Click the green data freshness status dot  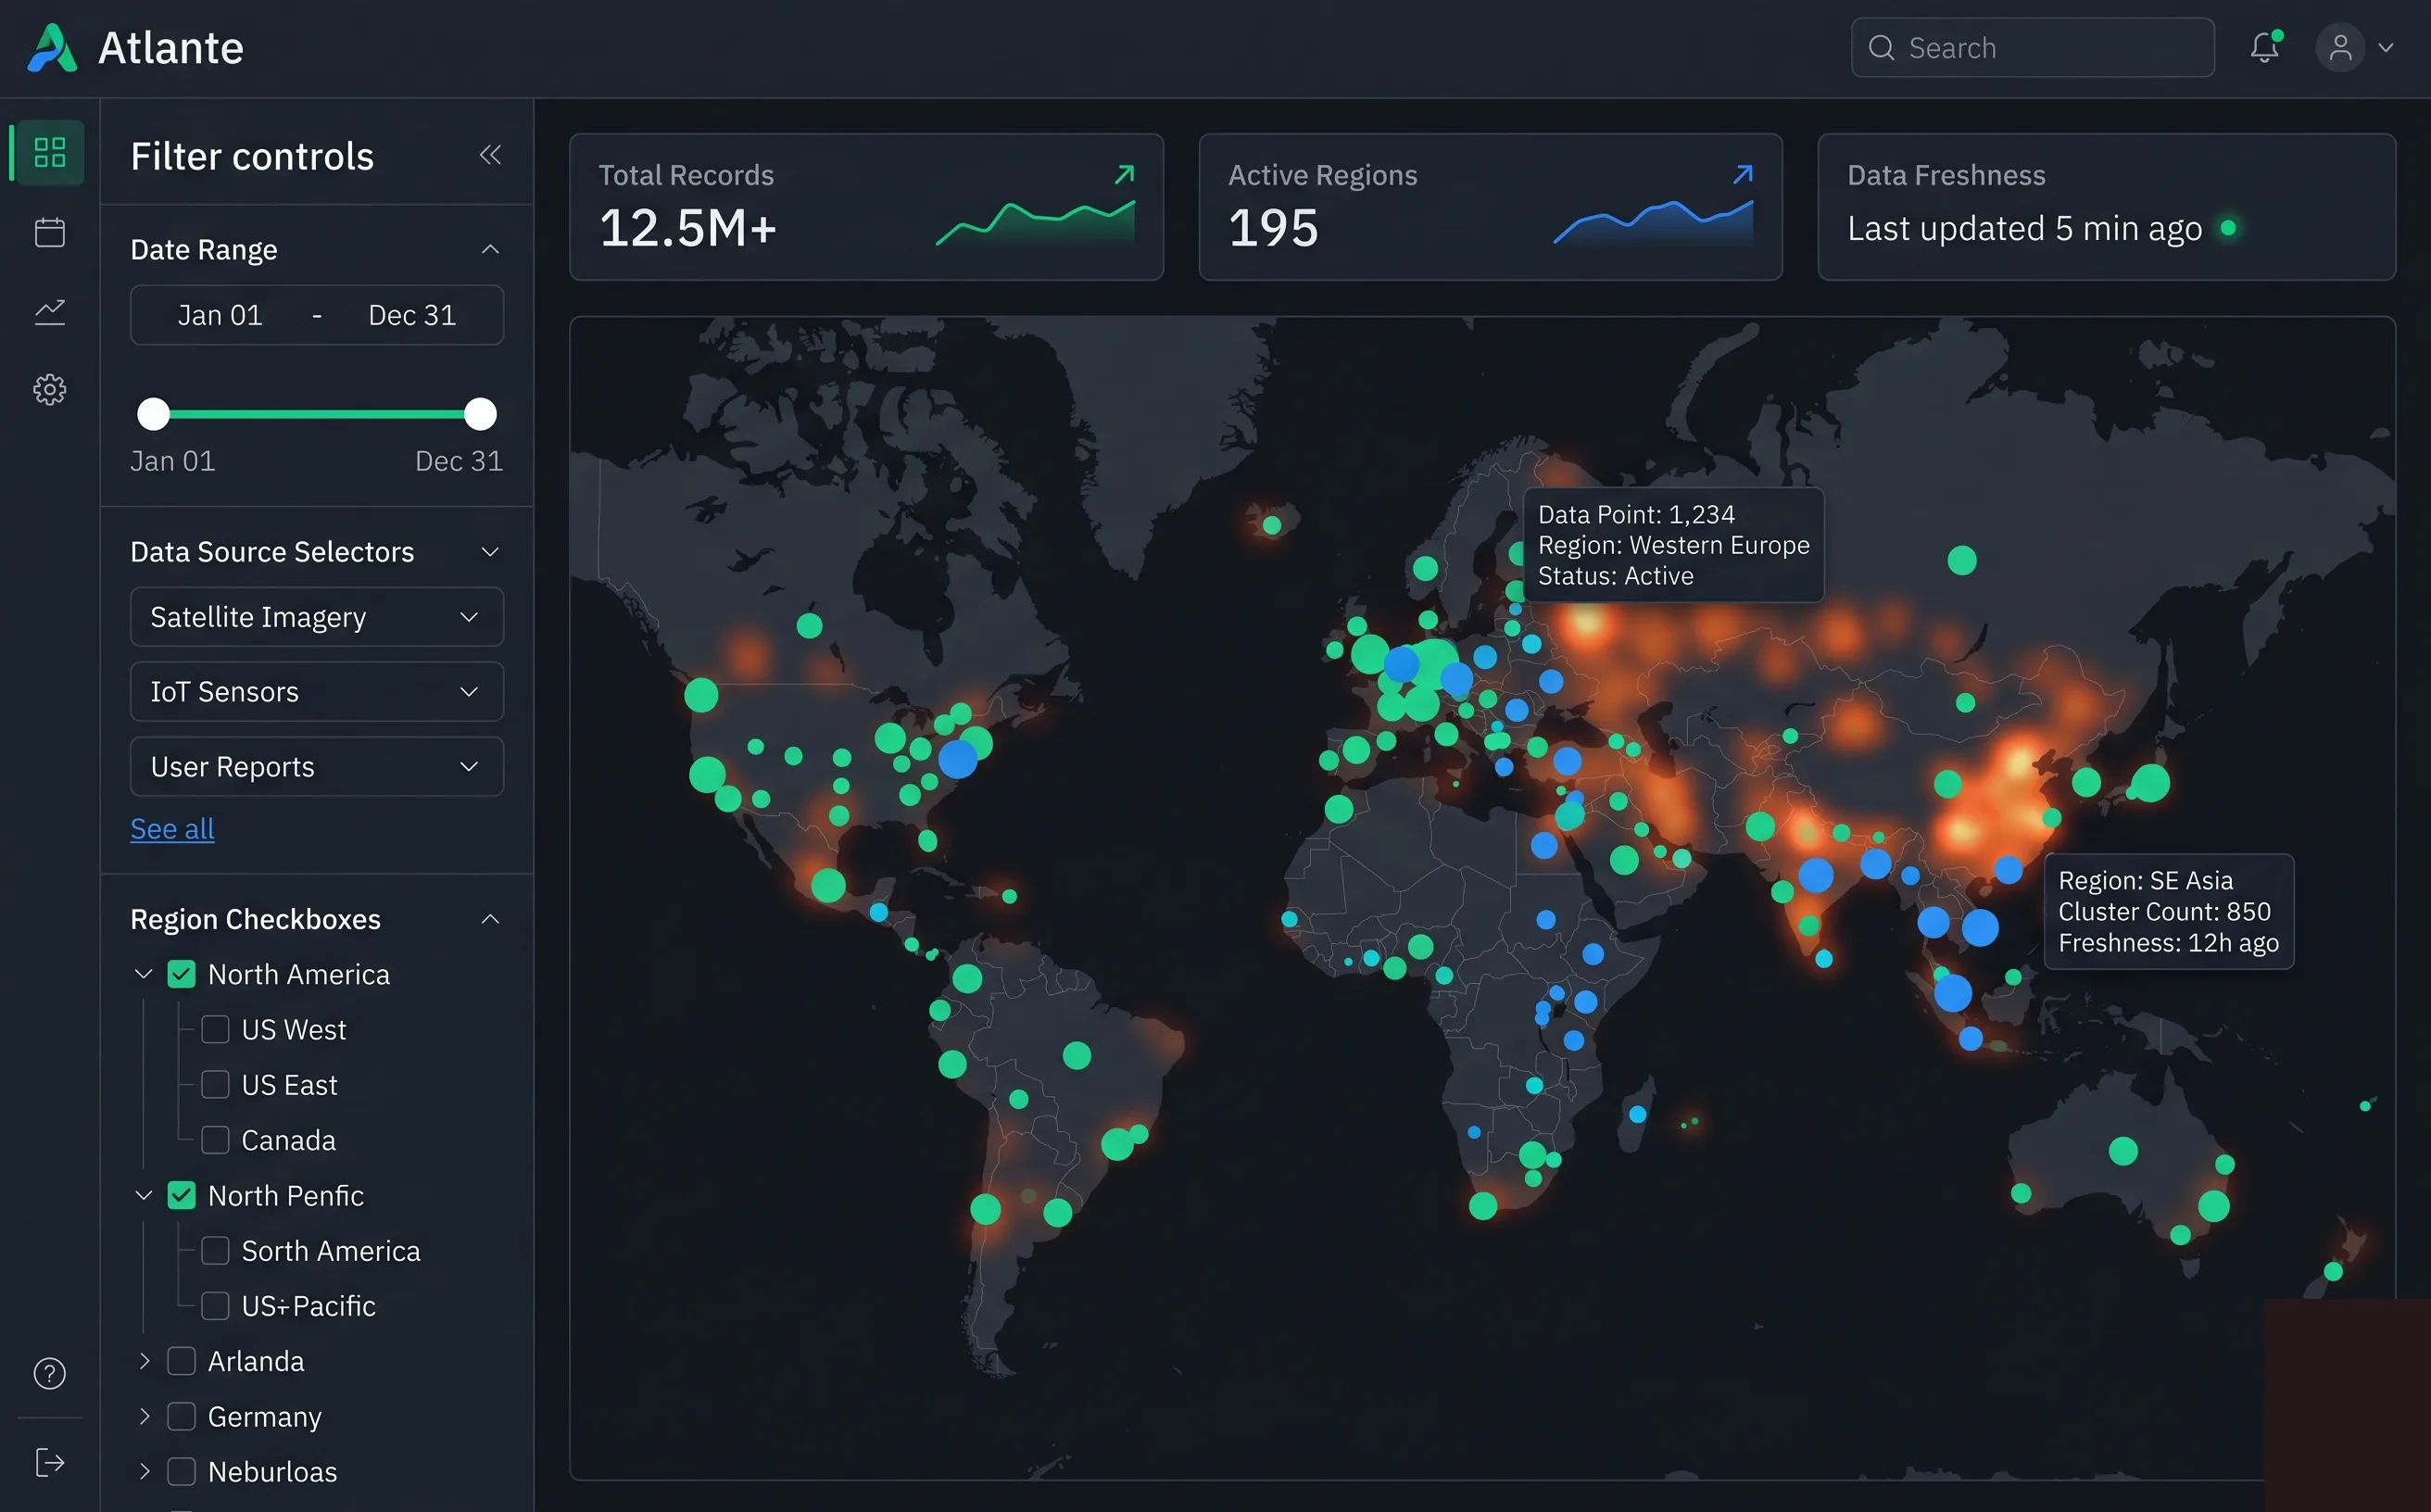tap(2228, 228)
